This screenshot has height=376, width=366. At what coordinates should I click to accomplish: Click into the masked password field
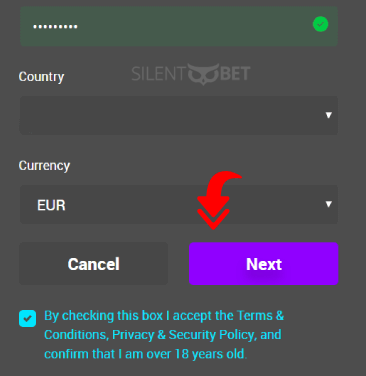click(179, 26)
